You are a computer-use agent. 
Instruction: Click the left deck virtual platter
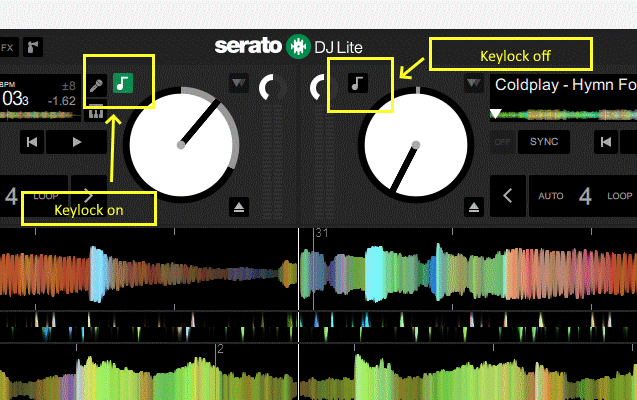click(181, 145)
